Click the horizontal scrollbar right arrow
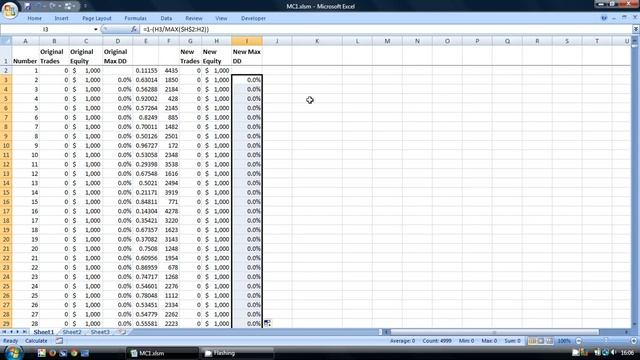 pyautogui.click(x=627, y=332)
